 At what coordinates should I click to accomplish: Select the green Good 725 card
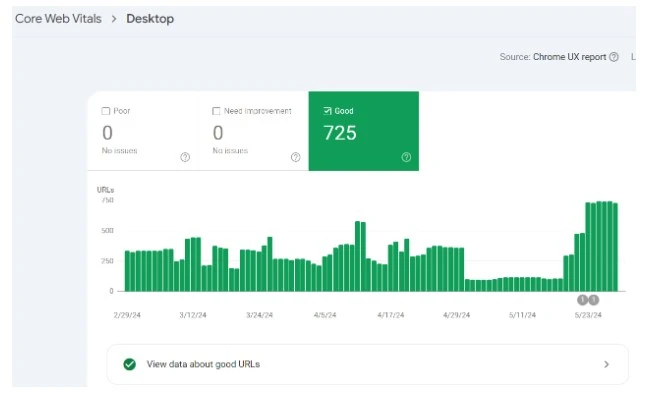click(x=364, y=131)
